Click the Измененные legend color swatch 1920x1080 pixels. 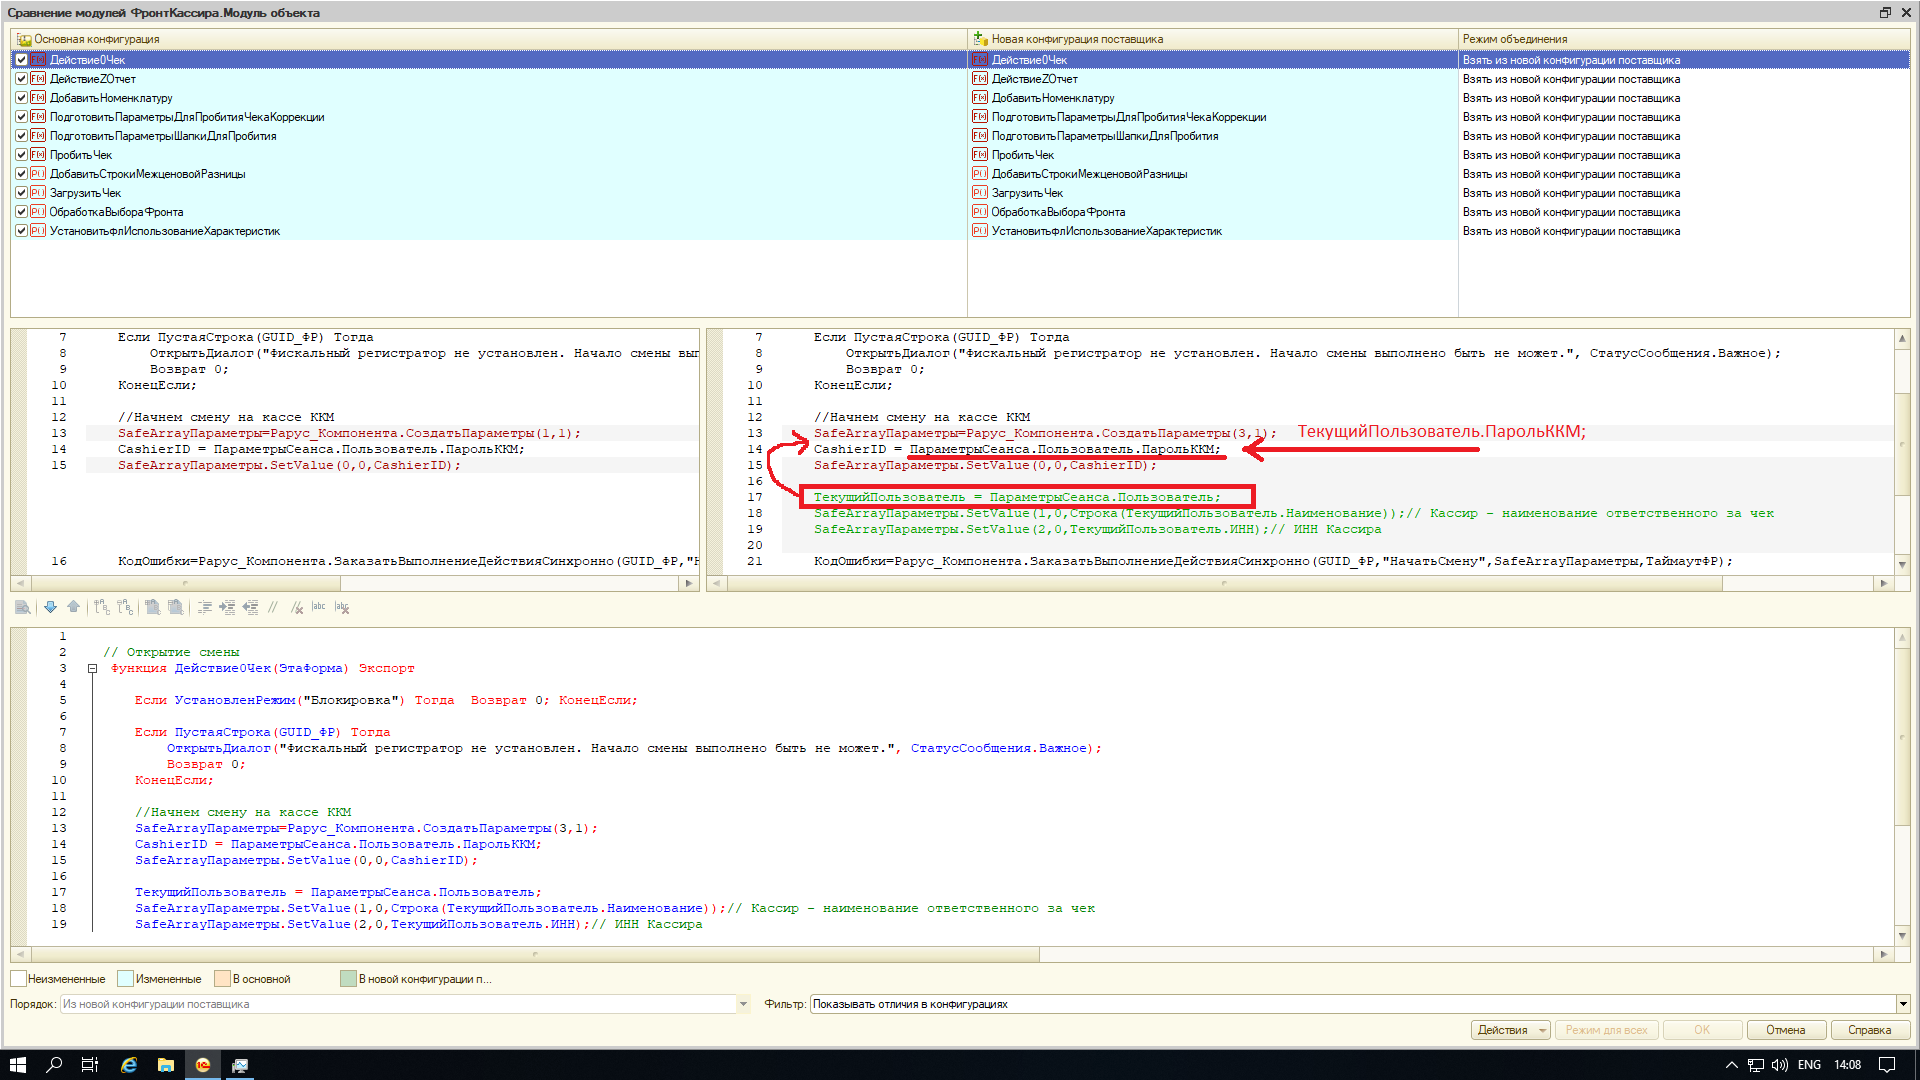point(125,979)
